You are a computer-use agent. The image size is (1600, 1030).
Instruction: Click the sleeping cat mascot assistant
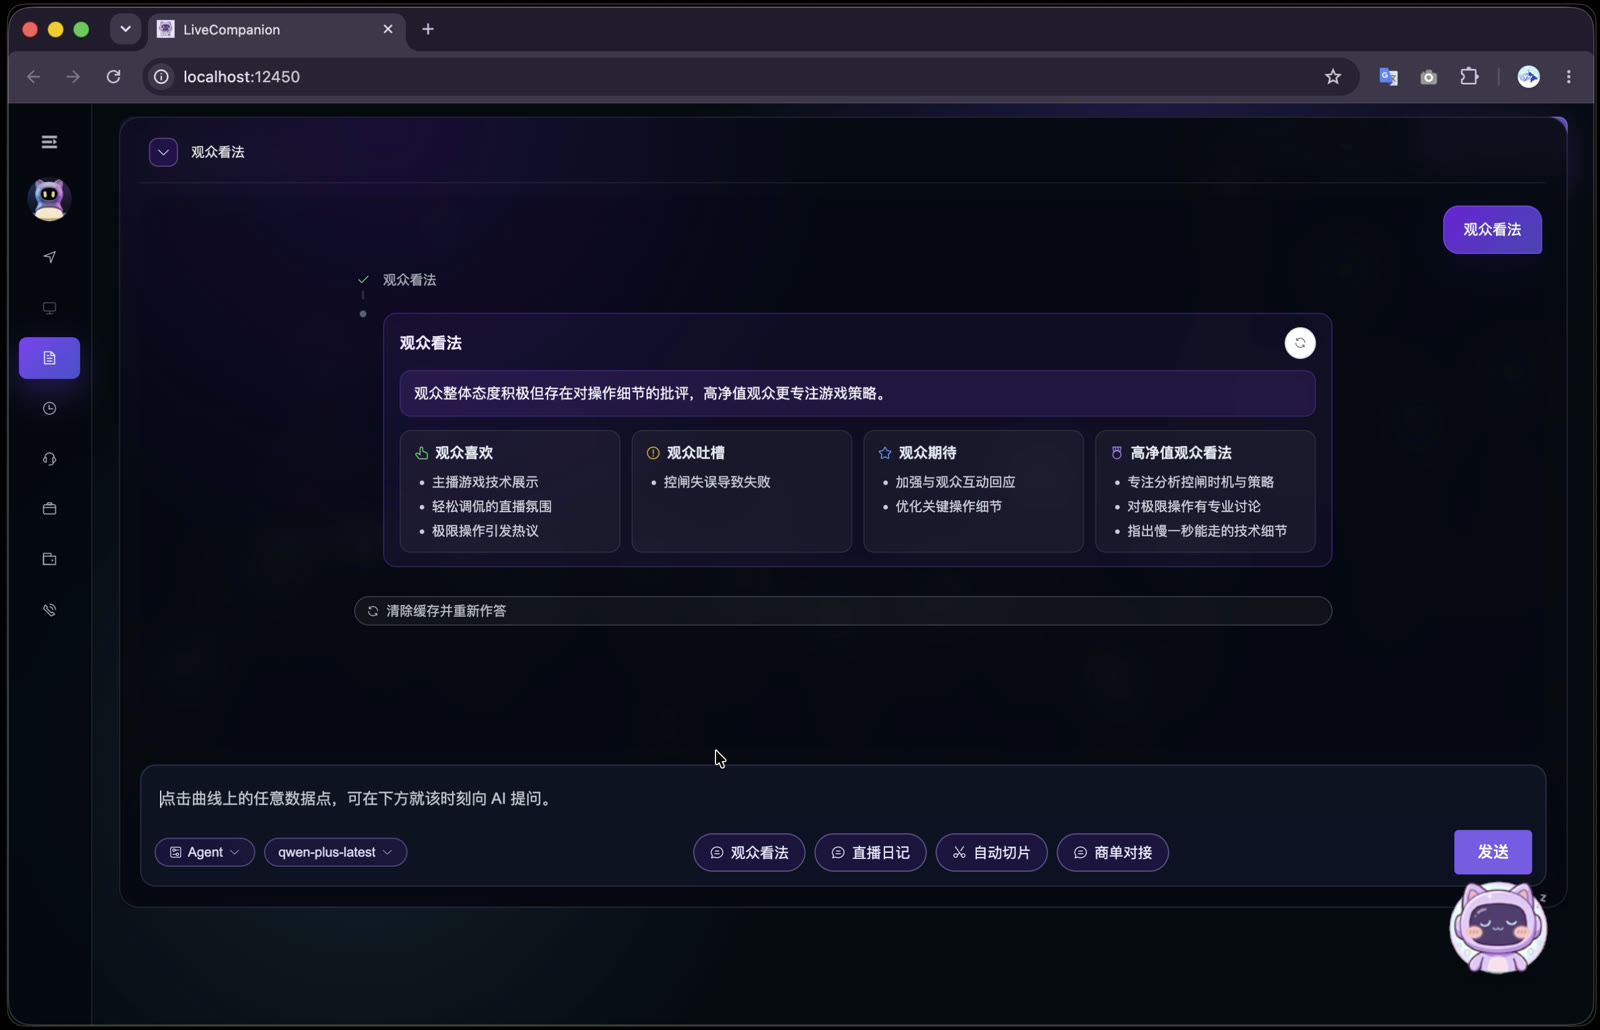pyautogui.click(x=1498, y=927)
